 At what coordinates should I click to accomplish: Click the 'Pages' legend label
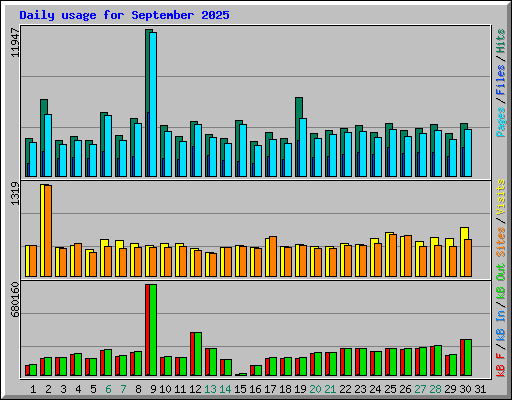point(501,122)
